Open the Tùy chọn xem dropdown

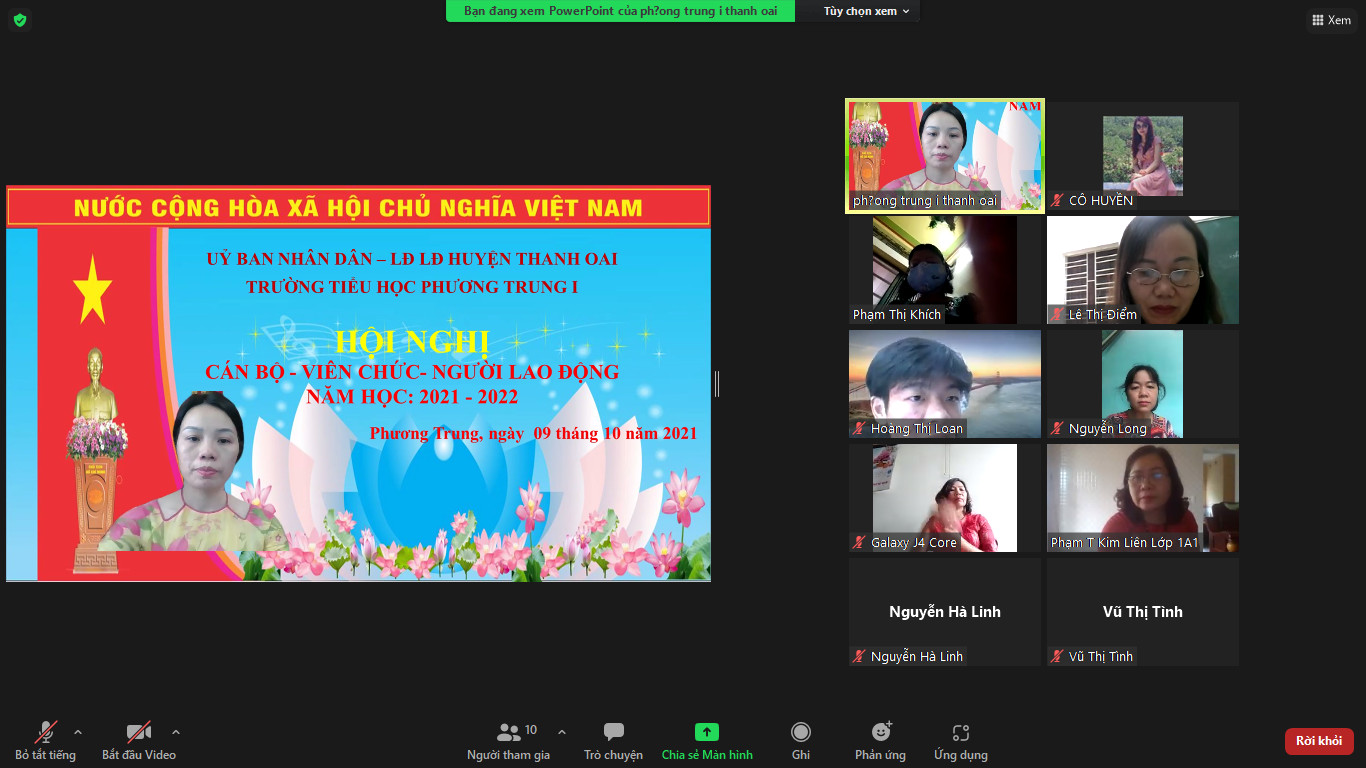866,11
